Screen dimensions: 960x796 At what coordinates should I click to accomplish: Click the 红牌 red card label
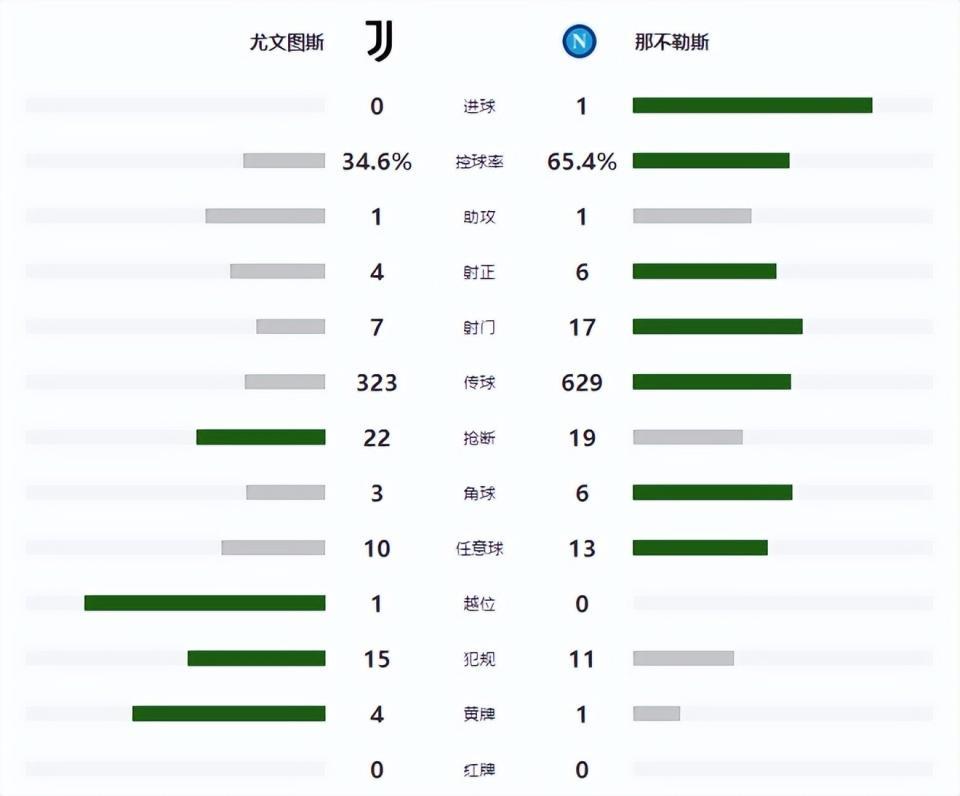478,770
